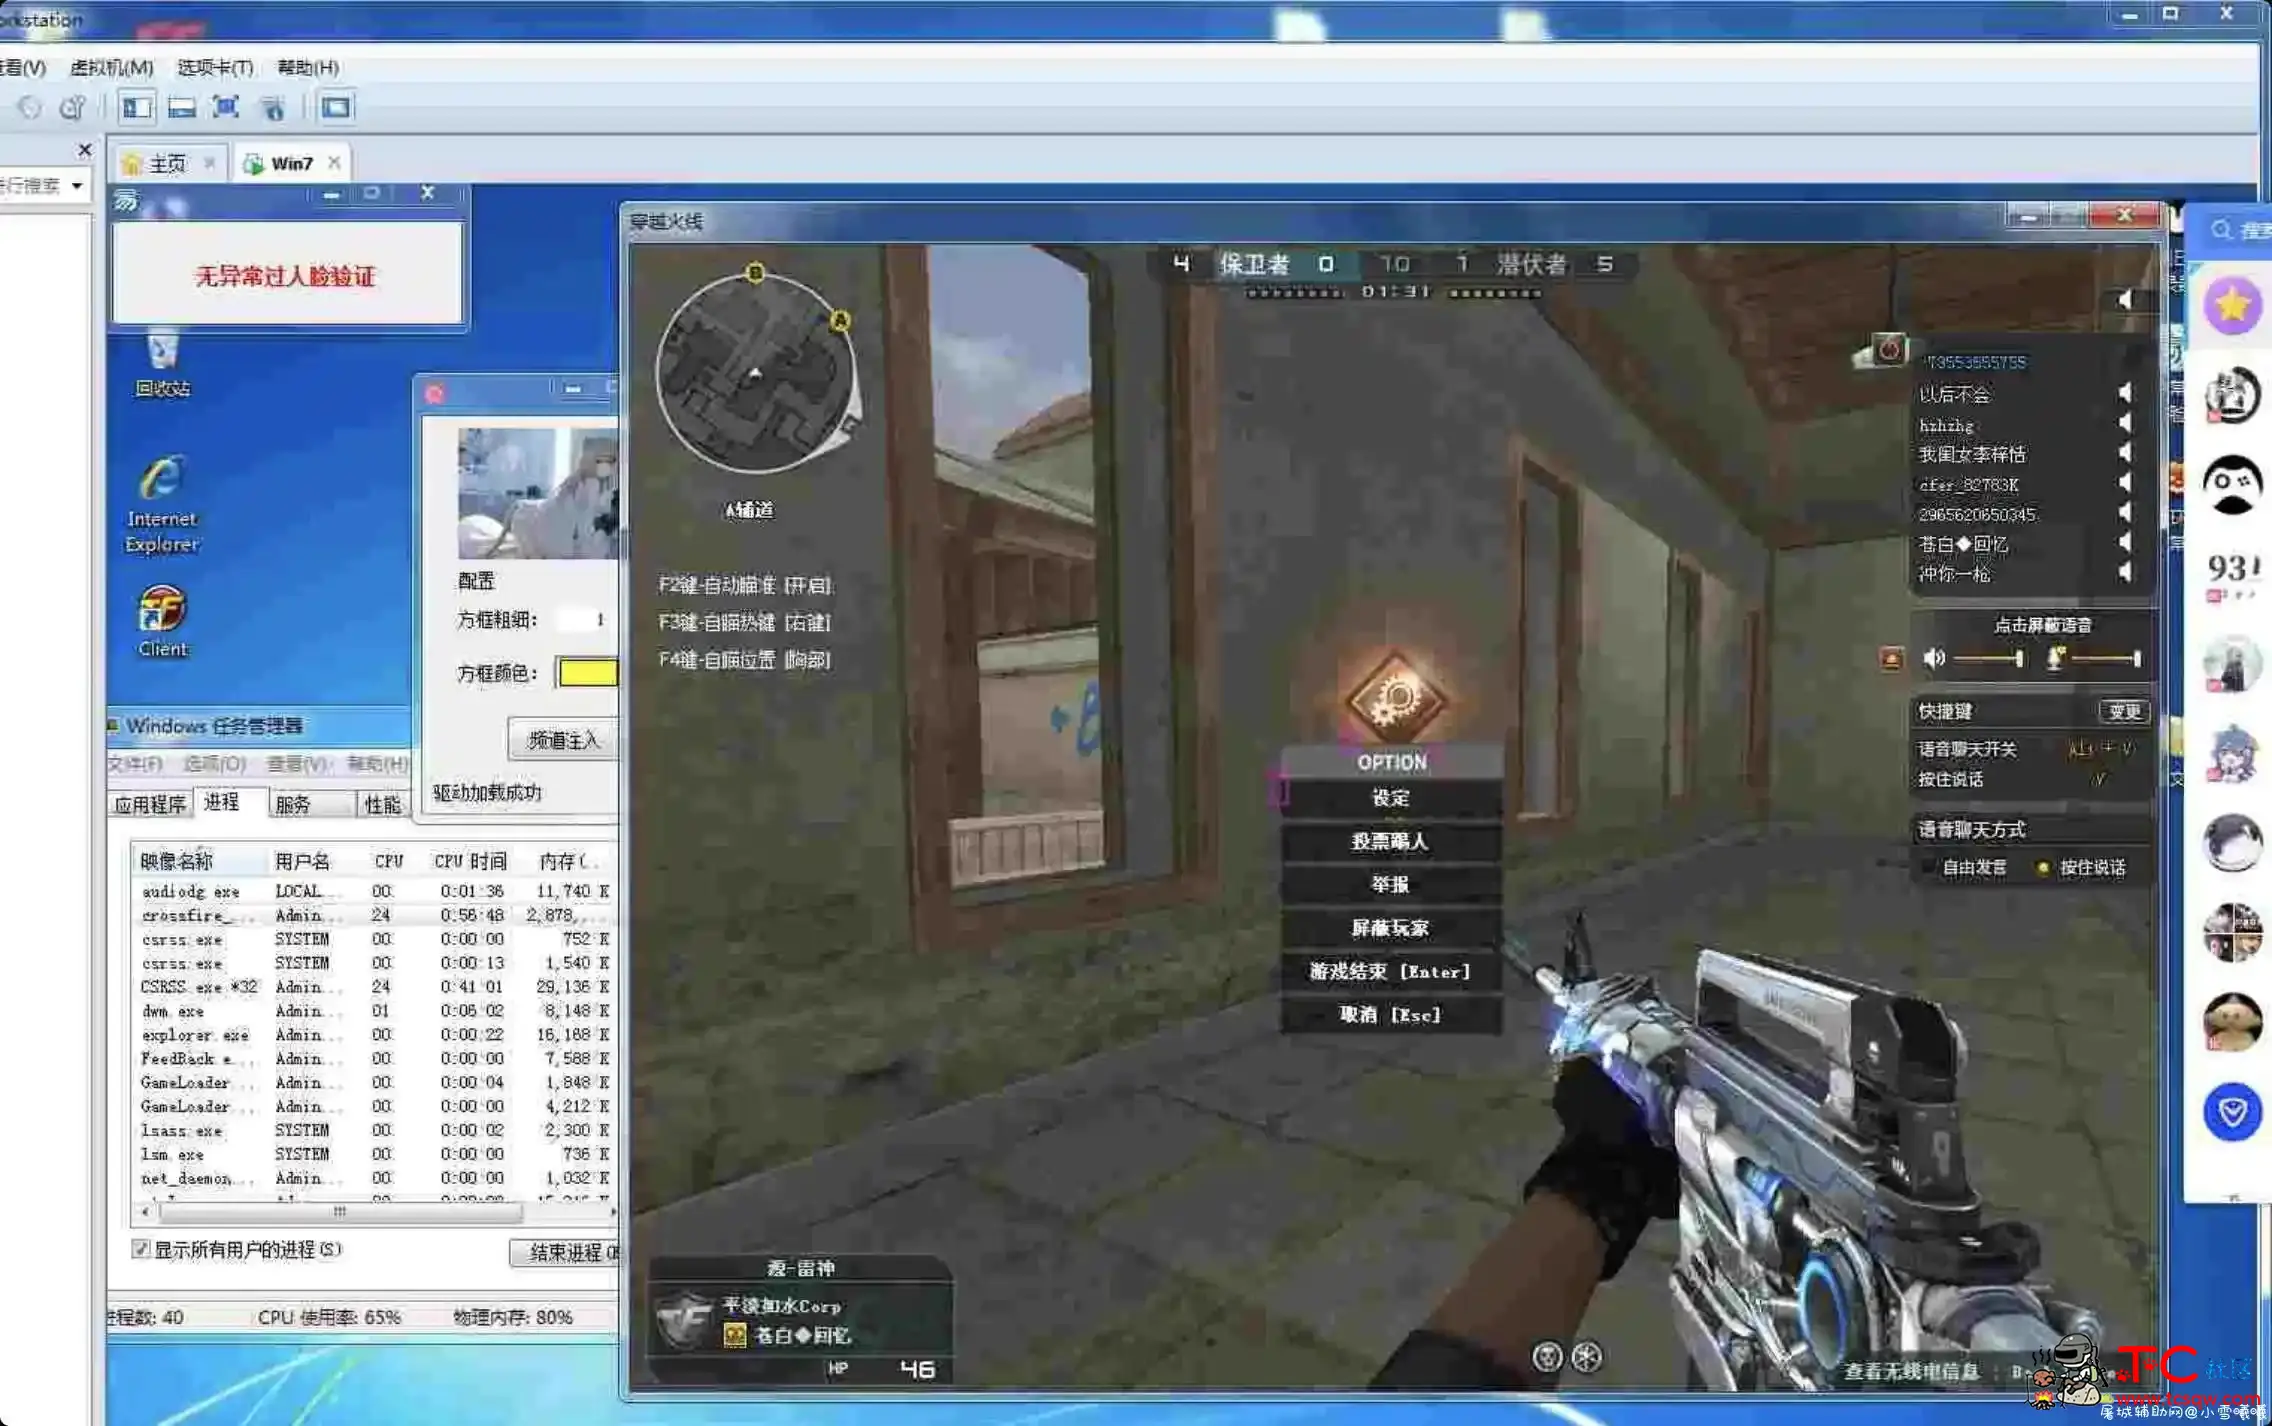Select the dwm.exe process row
This screenshot has width=2272, height=1426.
click(x=374, y=1011)
